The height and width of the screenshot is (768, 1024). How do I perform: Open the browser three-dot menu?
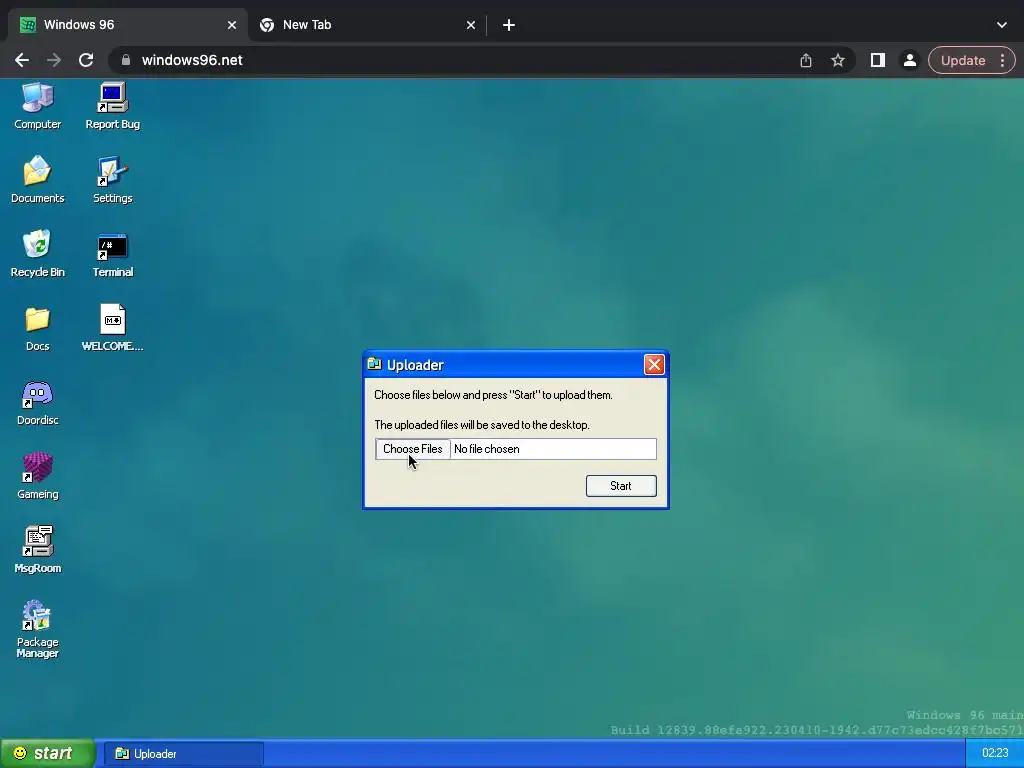(1002, 60)
